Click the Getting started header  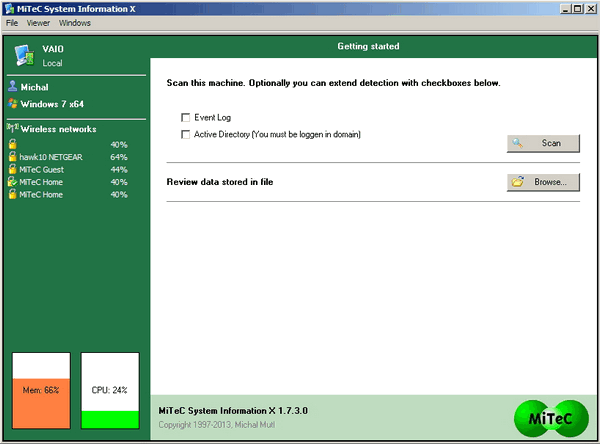pos(368,46)
